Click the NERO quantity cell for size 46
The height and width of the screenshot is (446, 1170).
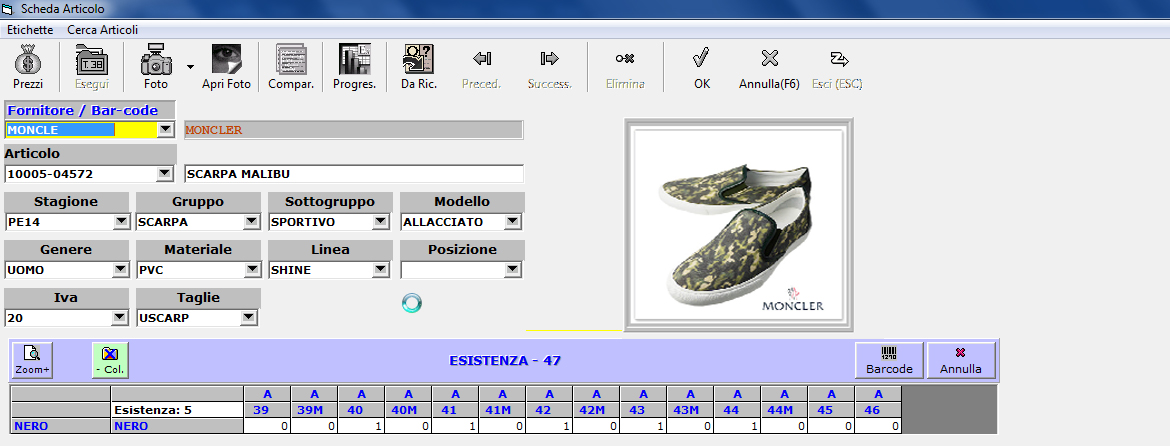[878, 426]
